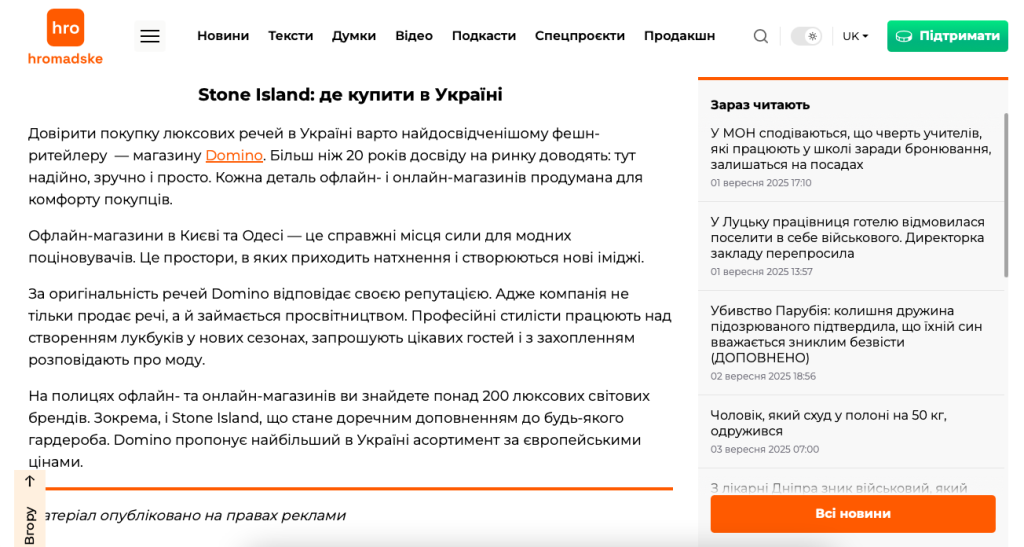
Task: Toggle the dark/light theme switch
Action: click(x=806, y=36)
